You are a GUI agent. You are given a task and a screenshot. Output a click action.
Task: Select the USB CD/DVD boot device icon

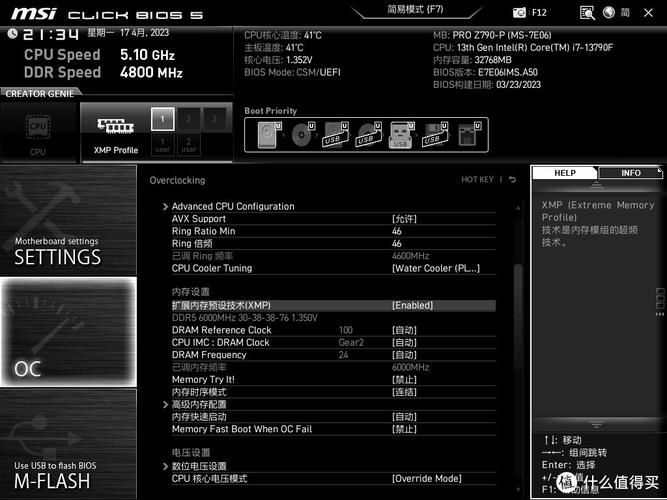coord(369,135)
